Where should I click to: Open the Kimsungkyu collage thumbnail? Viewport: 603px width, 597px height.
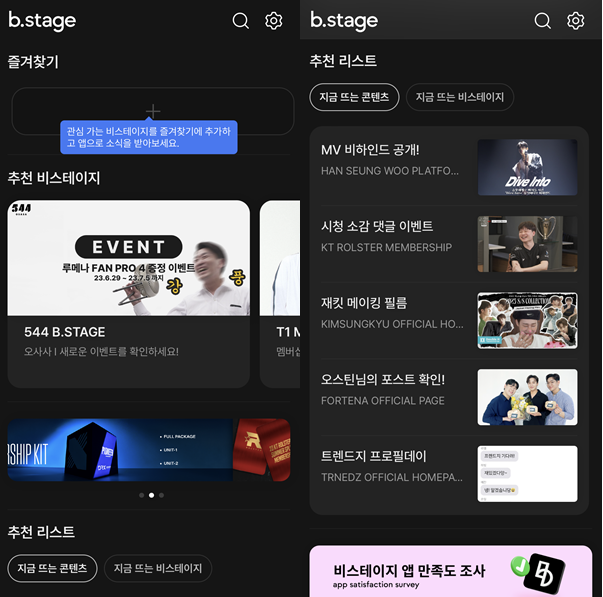[527, 320]
